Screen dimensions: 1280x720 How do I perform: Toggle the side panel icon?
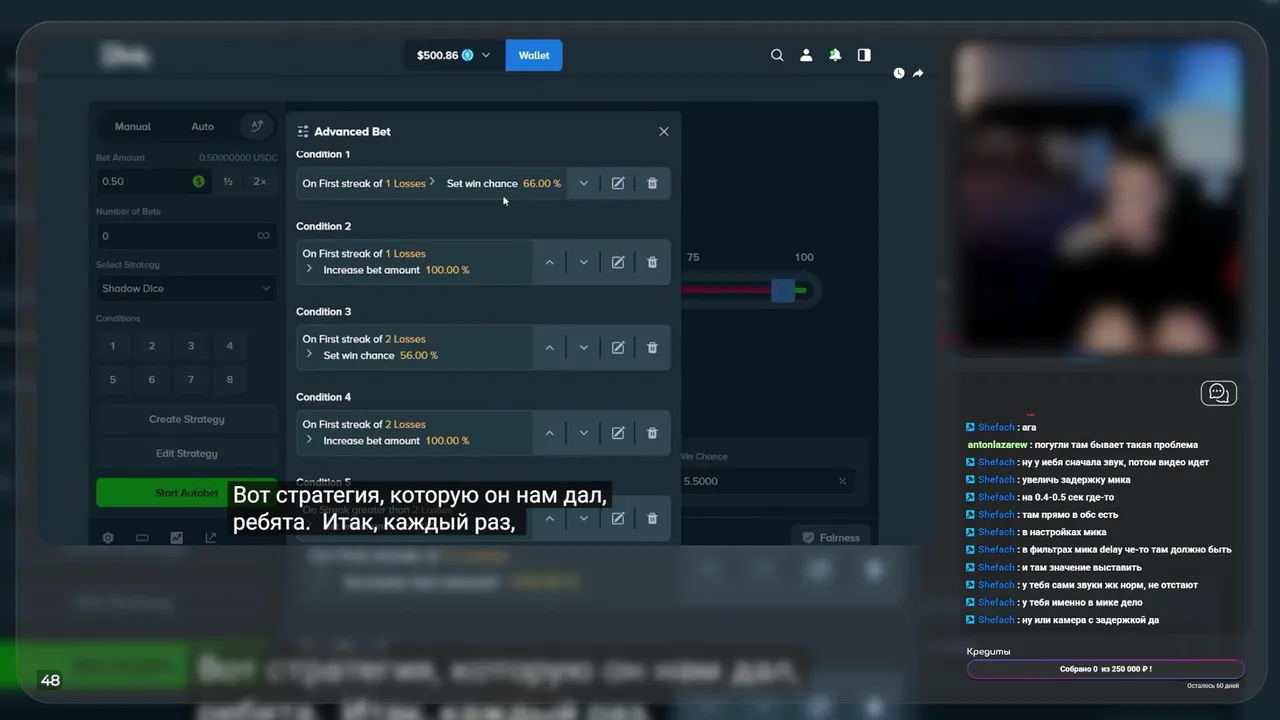864,55
